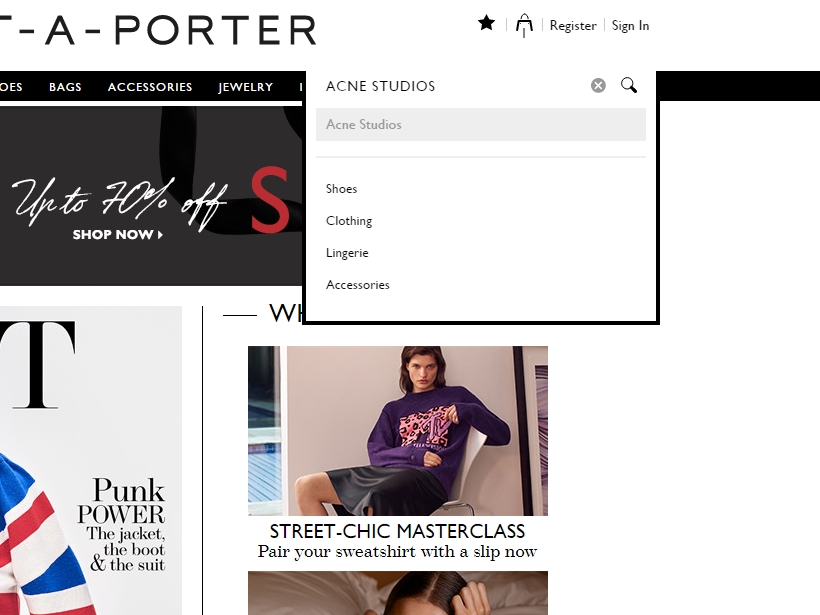Image resolution: width=820 pixels, height=615 pixels.
Task: Open the Street-Chic Masterclass headline
Action: pos(397,531)
